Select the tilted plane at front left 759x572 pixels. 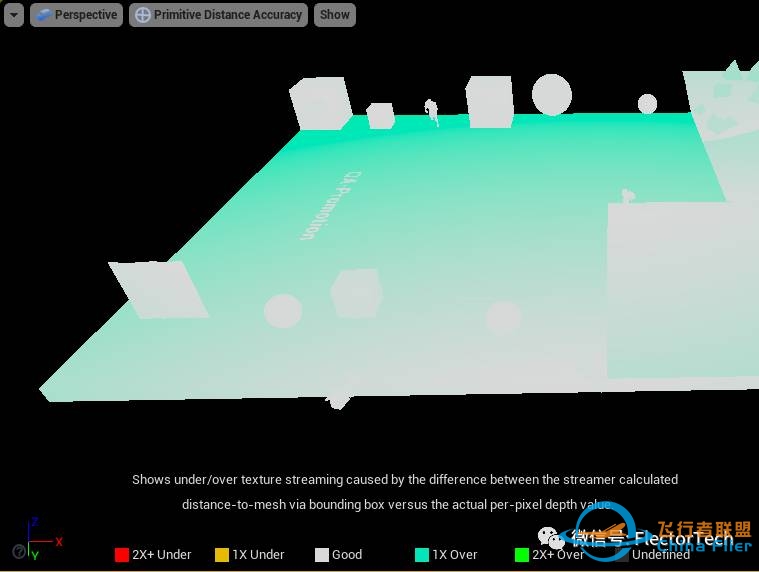click(x=158, y=289)
